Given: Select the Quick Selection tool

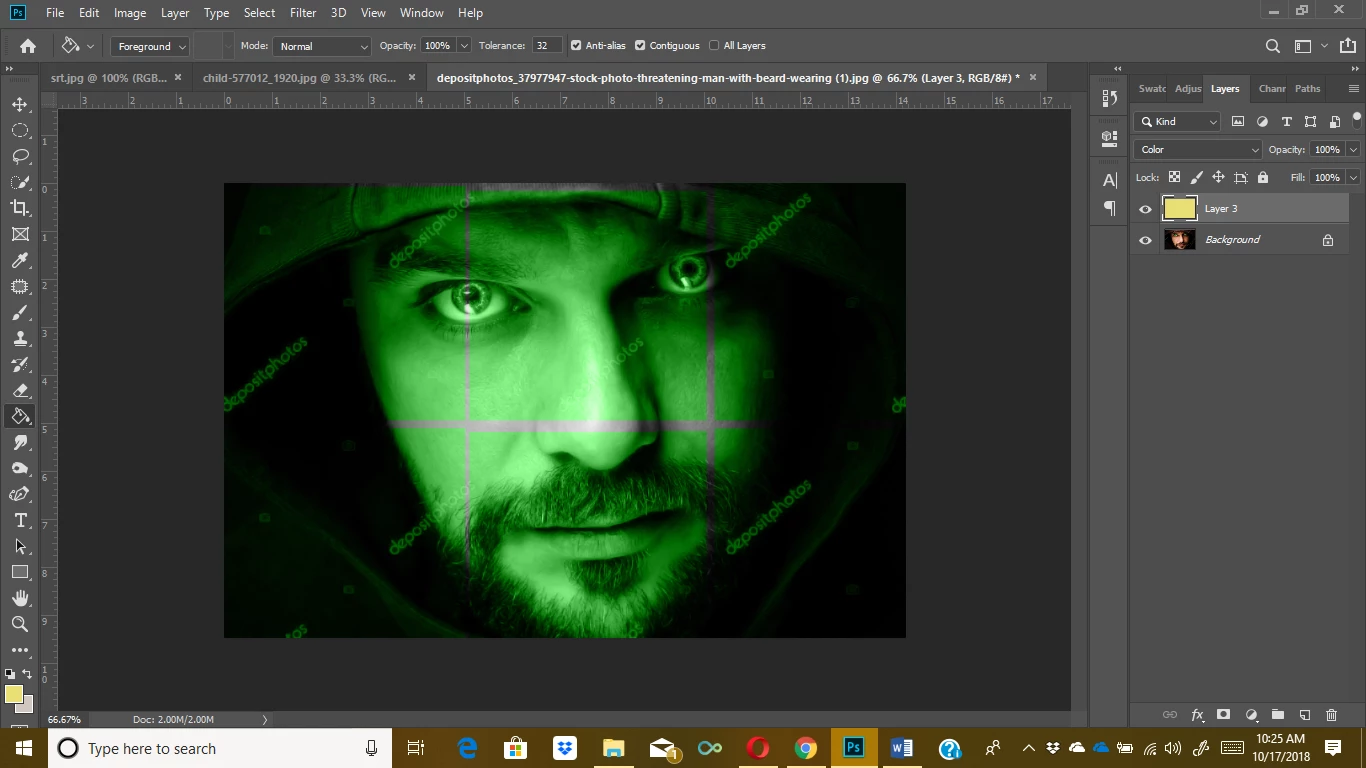Looking at the screenshot, I should [x=20, y=182].
